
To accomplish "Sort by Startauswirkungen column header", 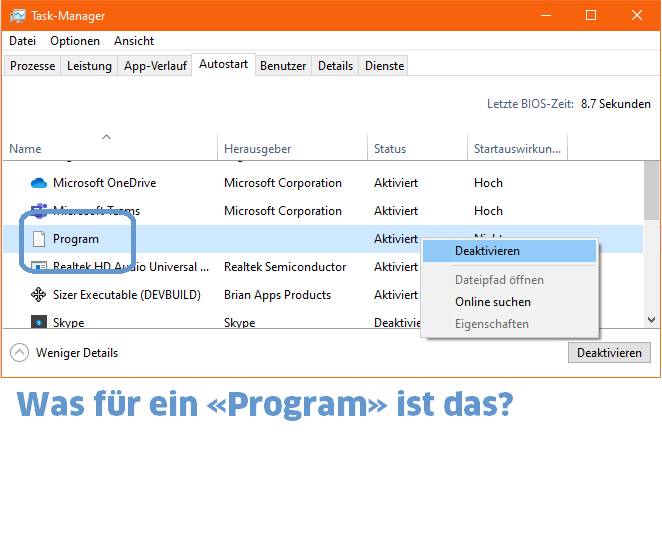I will (x=517, y=149).
